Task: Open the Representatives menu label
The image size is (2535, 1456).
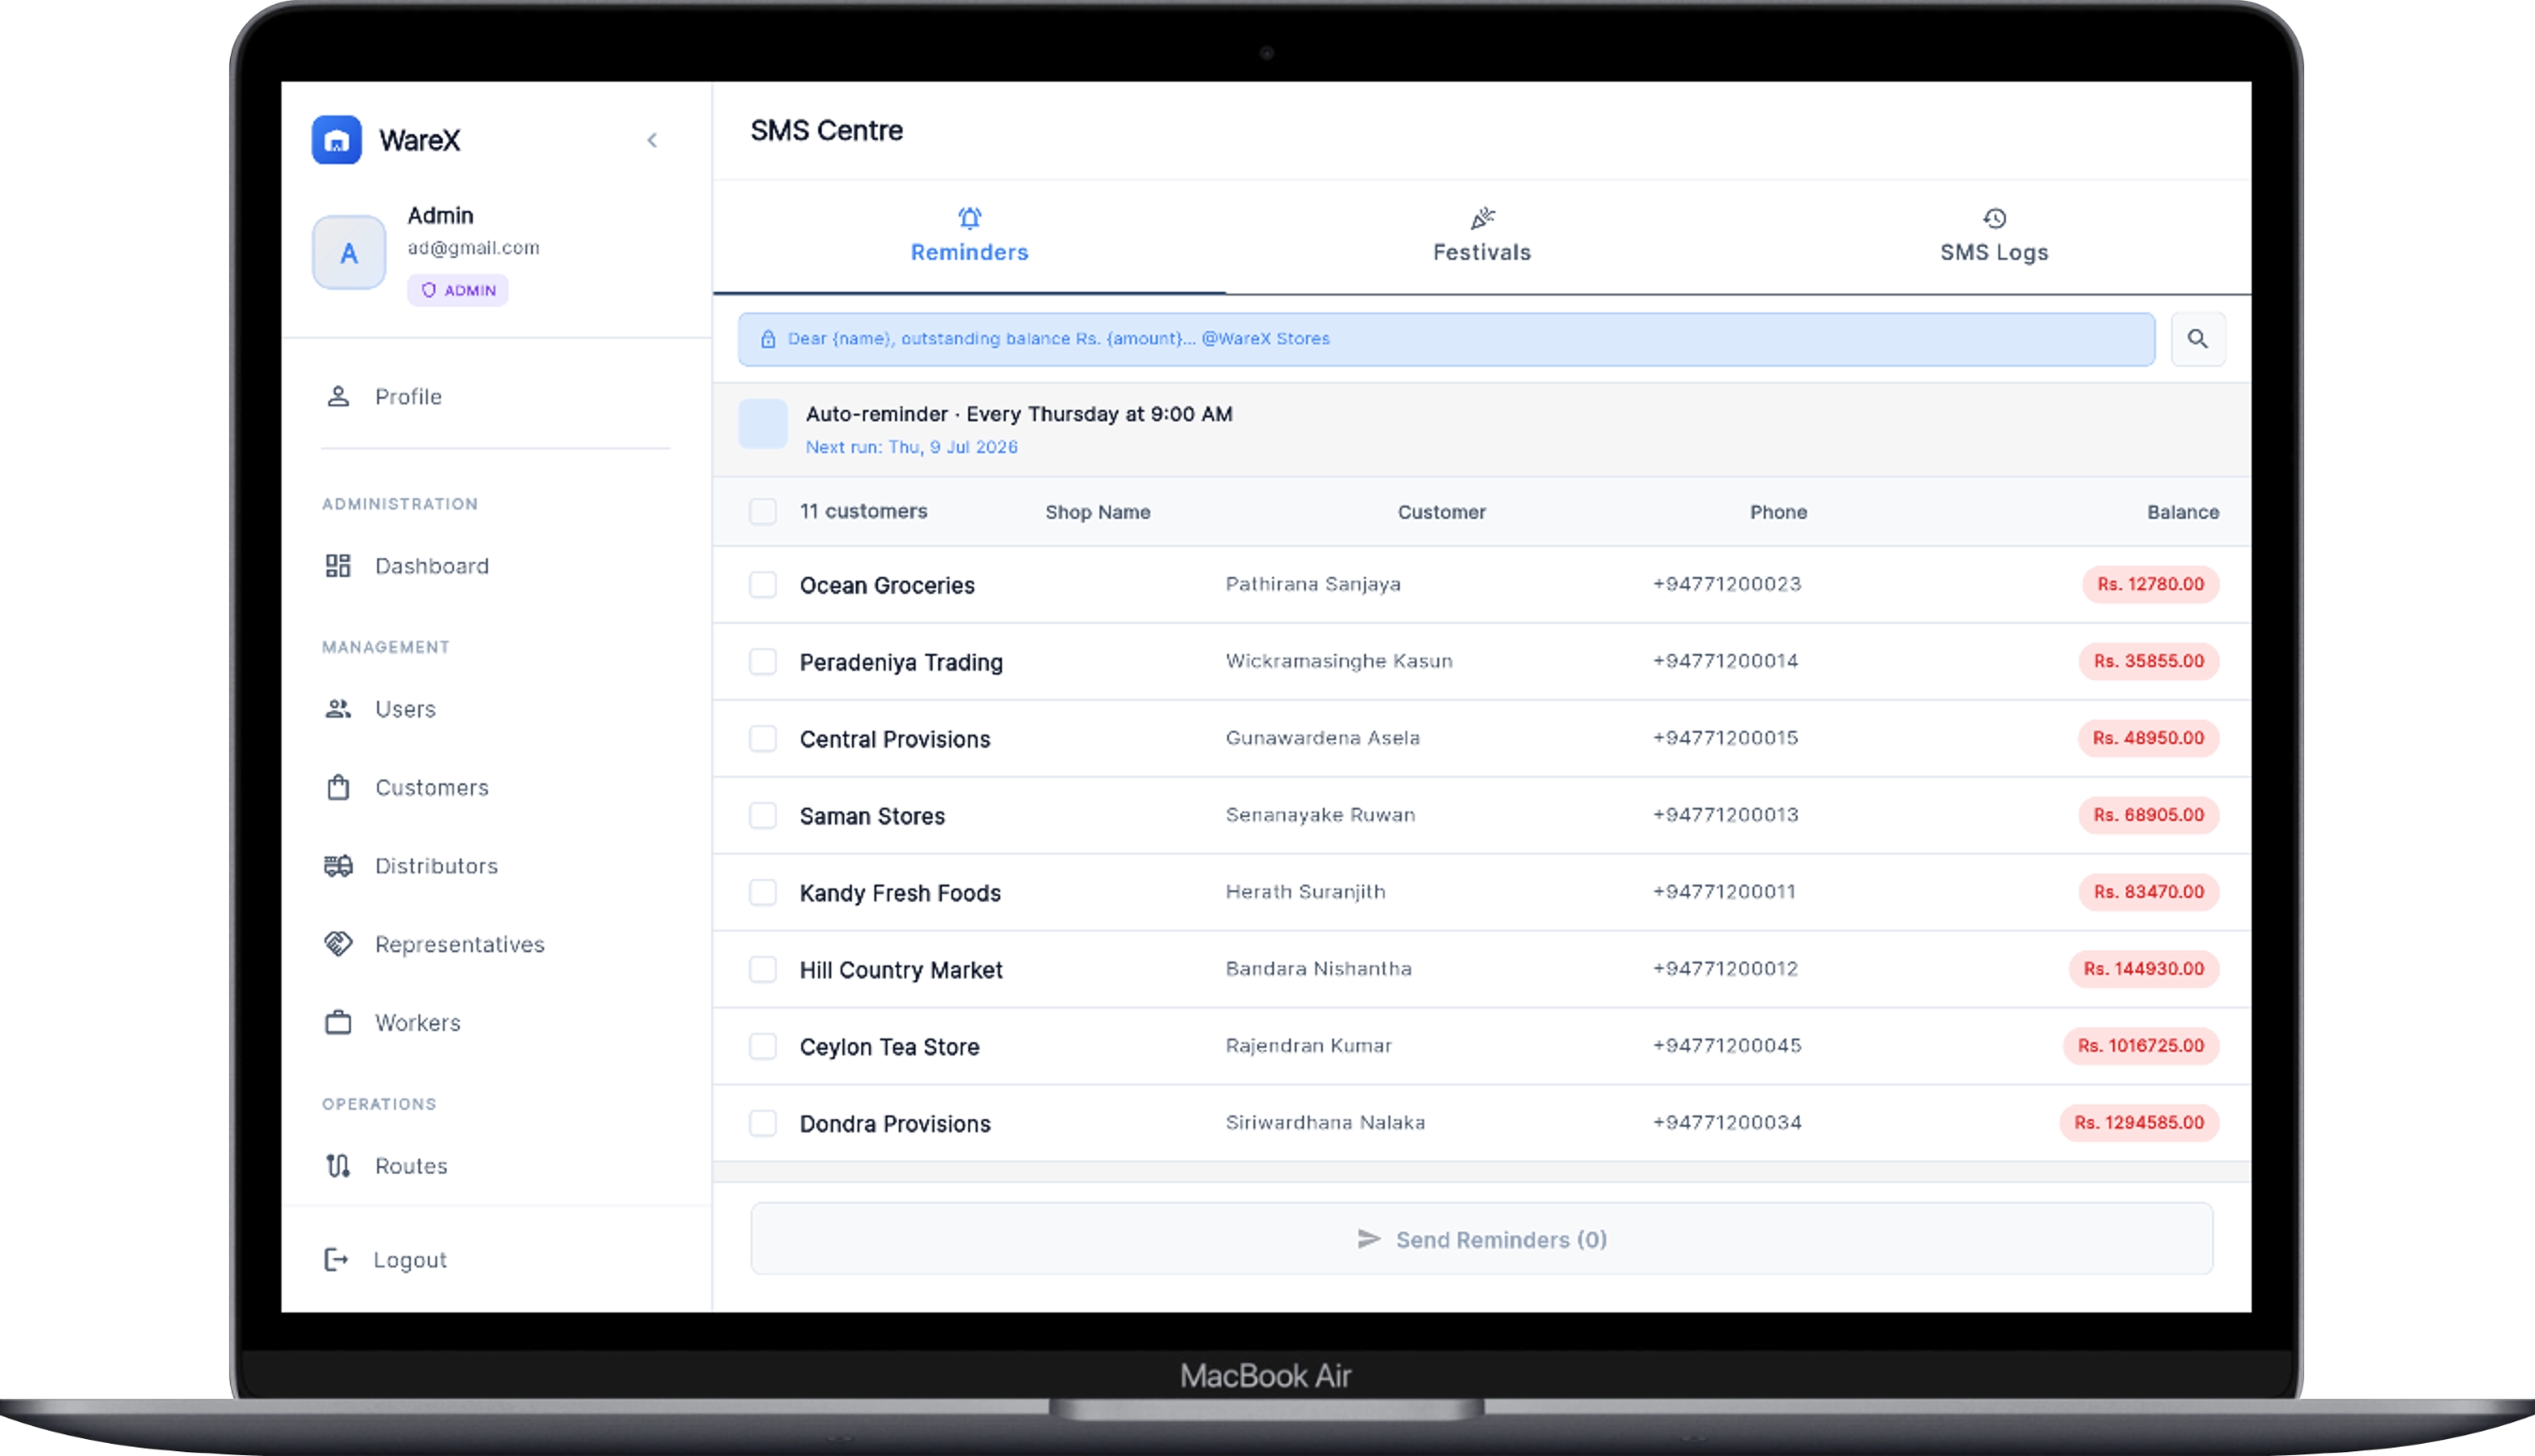Action: 460,944
